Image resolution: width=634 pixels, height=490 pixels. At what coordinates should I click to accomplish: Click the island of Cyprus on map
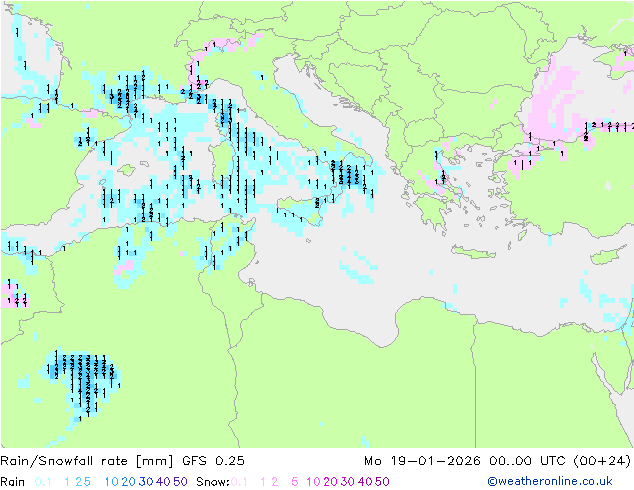tap(609, 255)
